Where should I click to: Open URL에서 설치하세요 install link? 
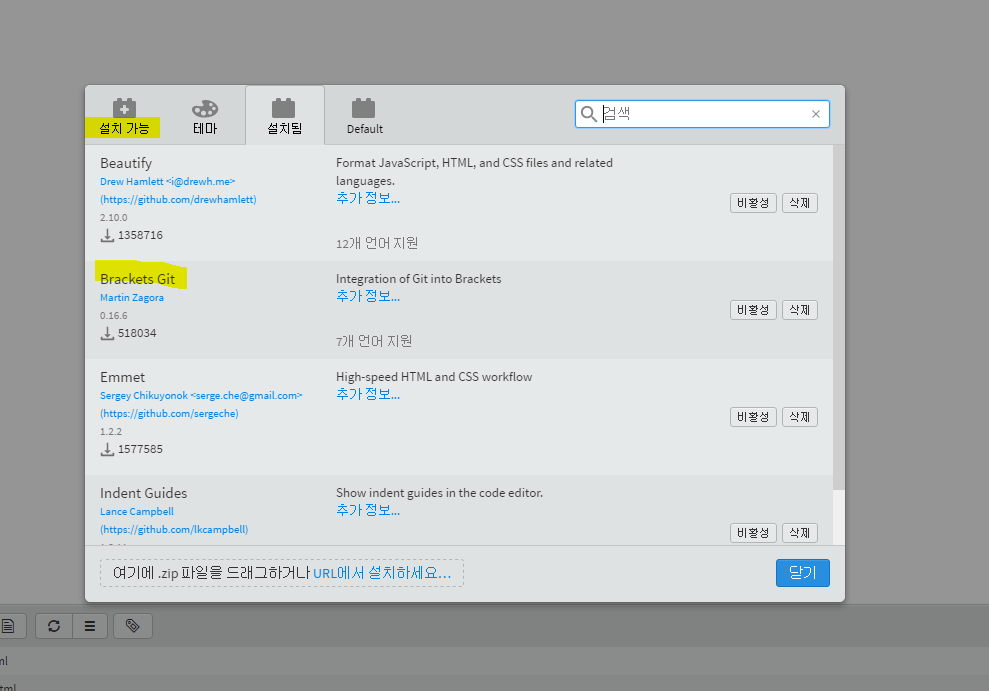tap(382, 573)
